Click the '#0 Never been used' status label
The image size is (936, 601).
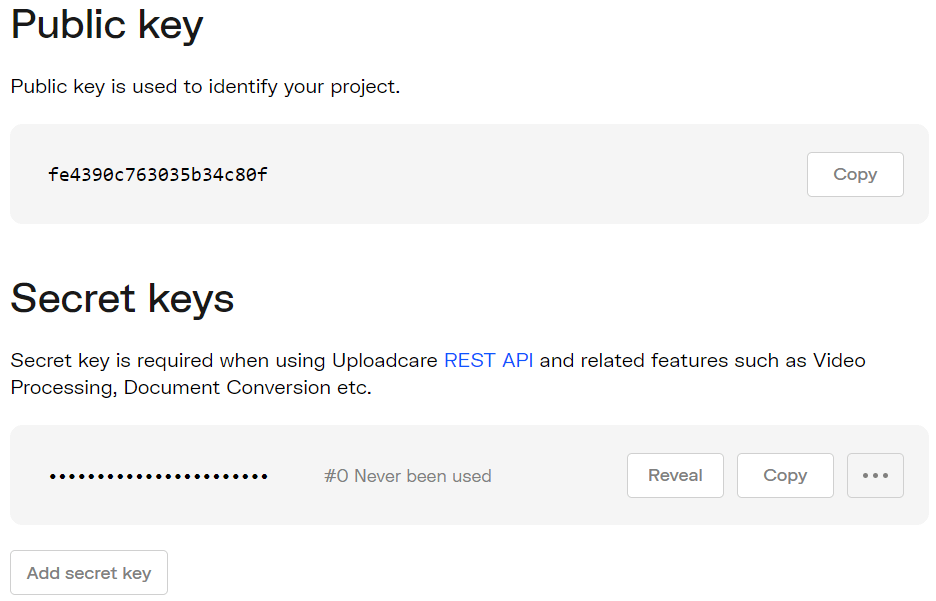coord(408,475)
